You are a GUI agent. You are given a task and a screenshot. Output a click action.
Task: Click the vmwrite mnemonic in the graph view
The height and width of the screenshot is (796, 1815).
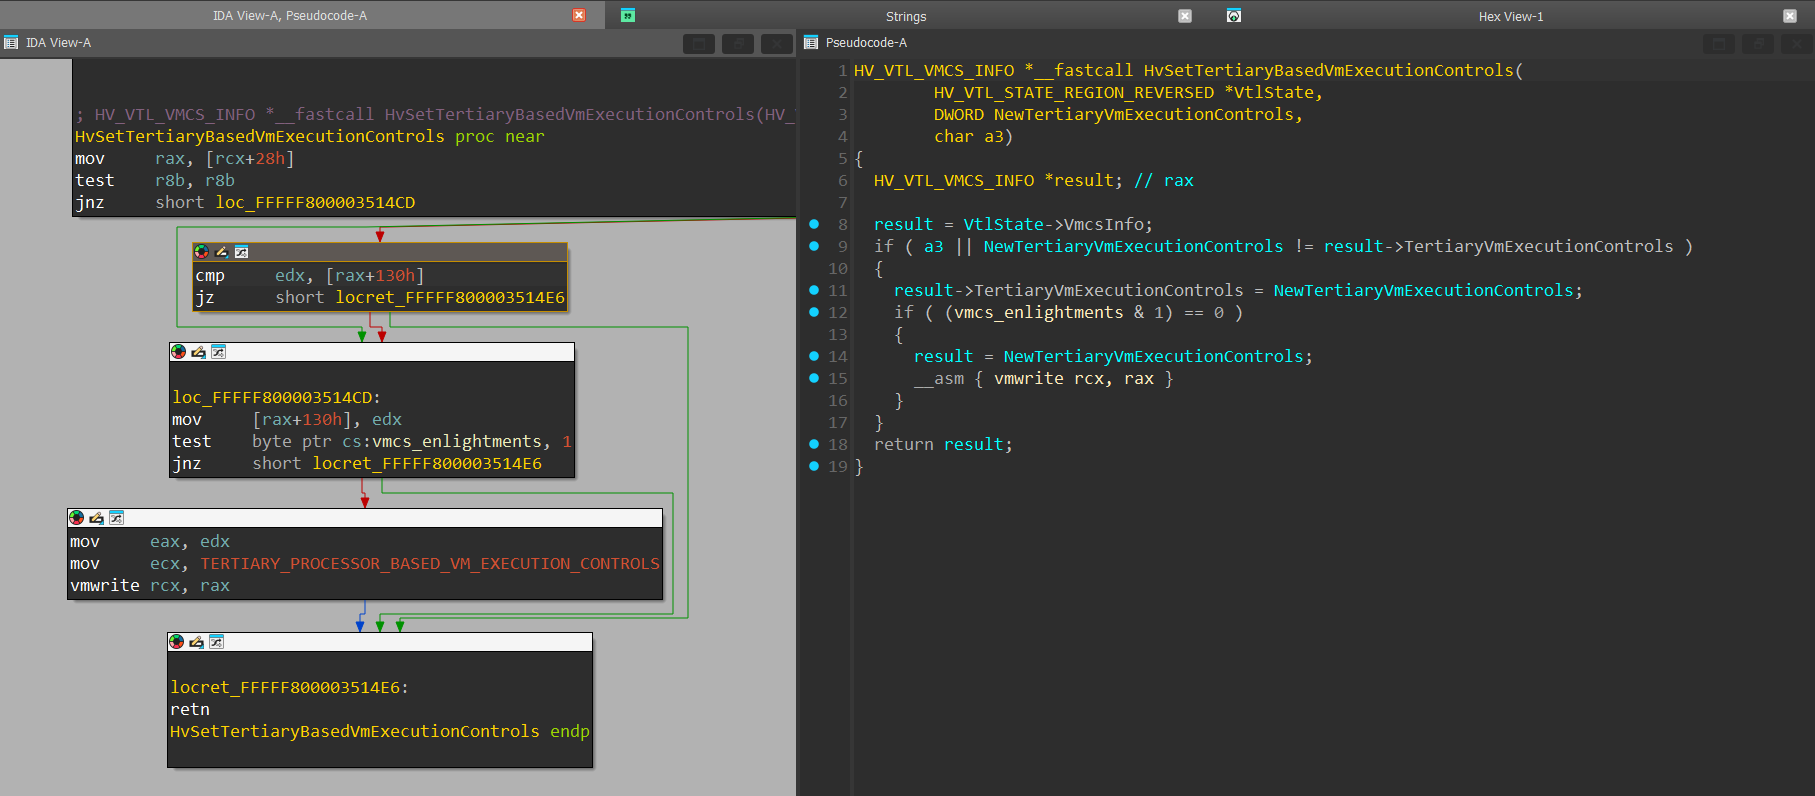105,586
